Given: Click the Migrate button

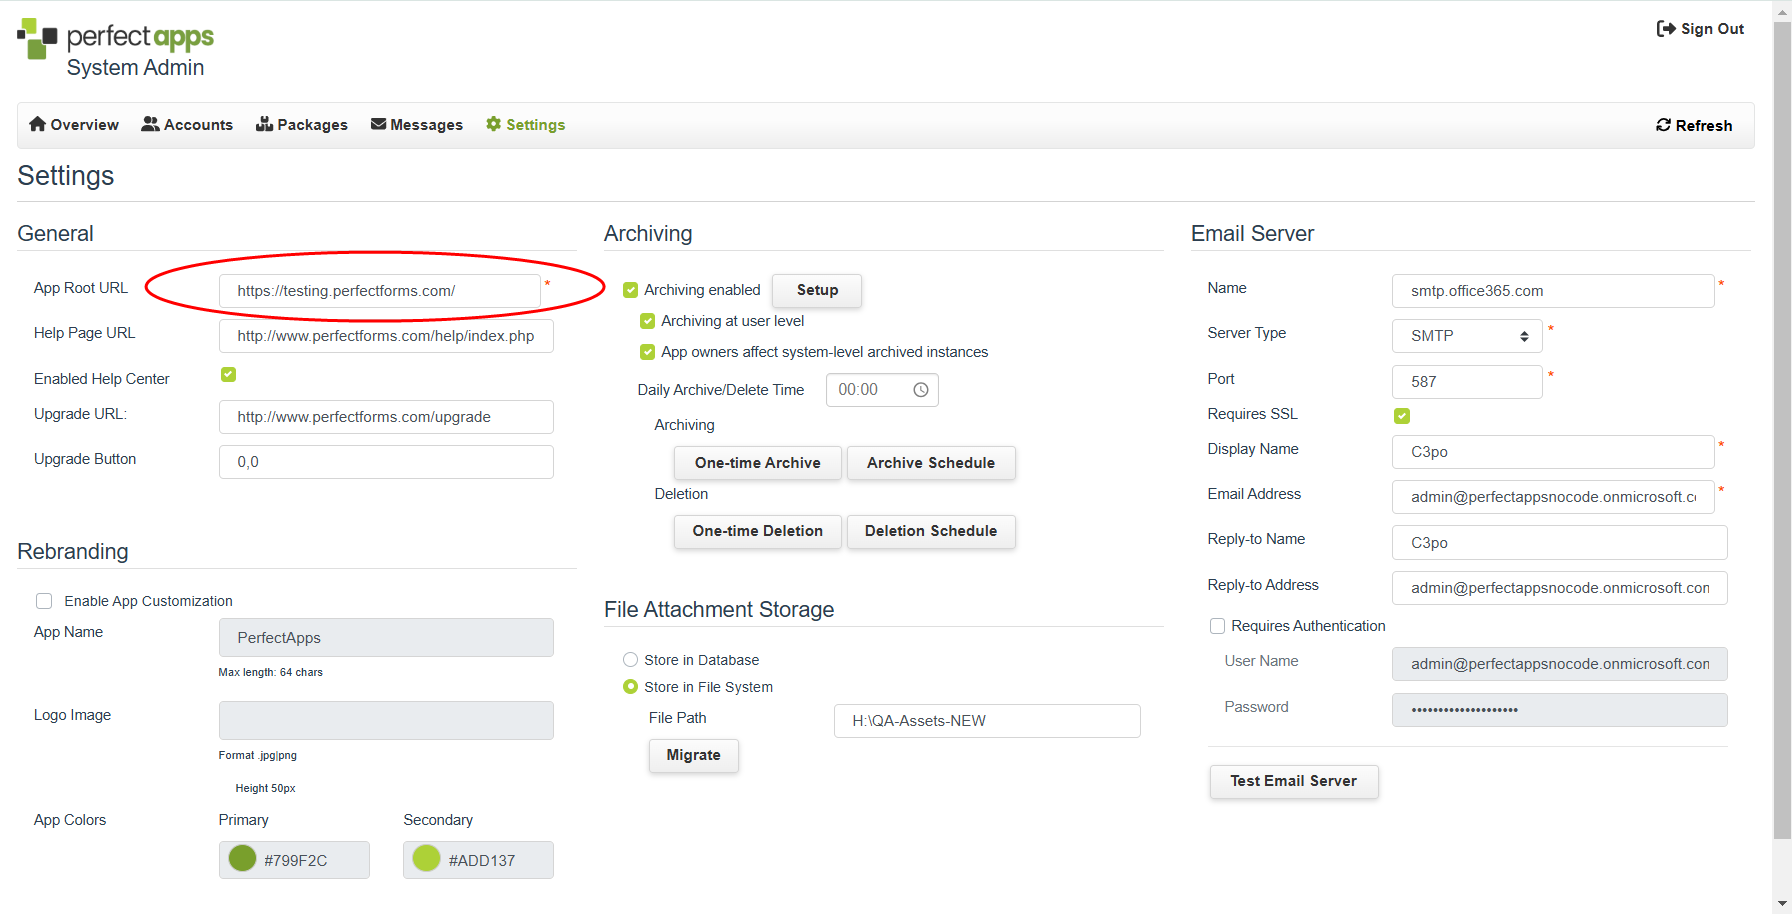Looking at the screenshot, I should [x=693, y=755].
